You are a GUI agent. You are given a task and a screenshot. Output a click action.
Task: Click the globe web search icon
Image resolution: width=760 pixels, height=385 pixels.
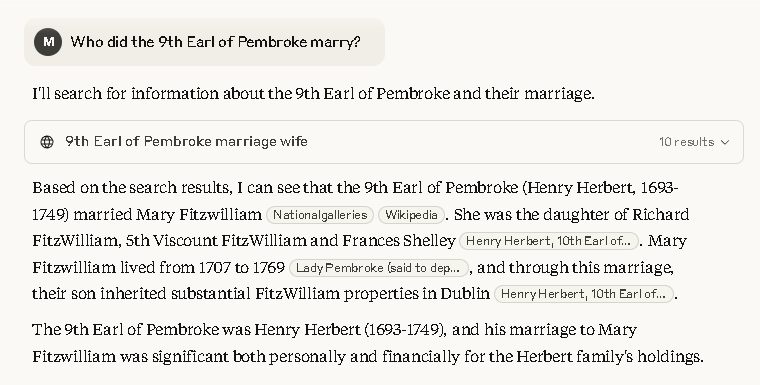pos(47,142)
